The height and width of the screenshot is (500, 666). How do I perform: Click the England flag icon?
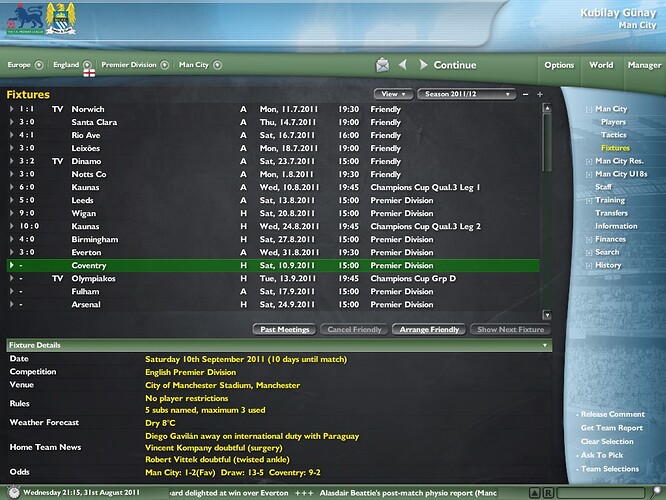click(x=89, y=73)
